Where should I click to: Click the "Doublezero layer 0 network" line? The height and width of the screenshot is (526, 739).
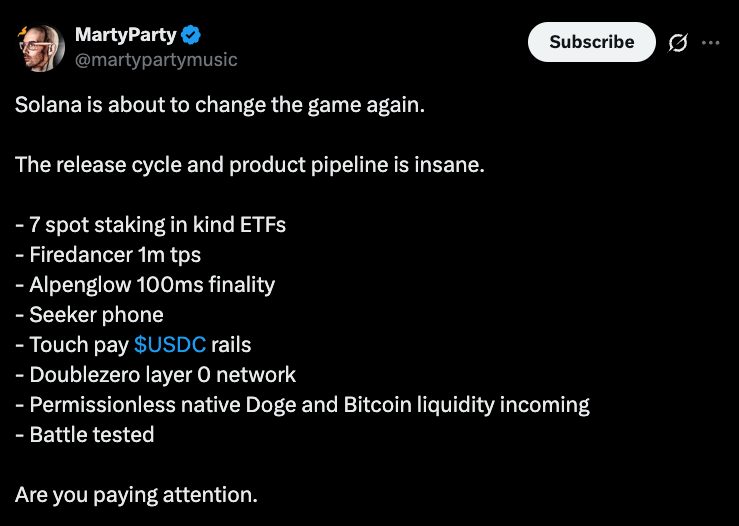(156, 375)
